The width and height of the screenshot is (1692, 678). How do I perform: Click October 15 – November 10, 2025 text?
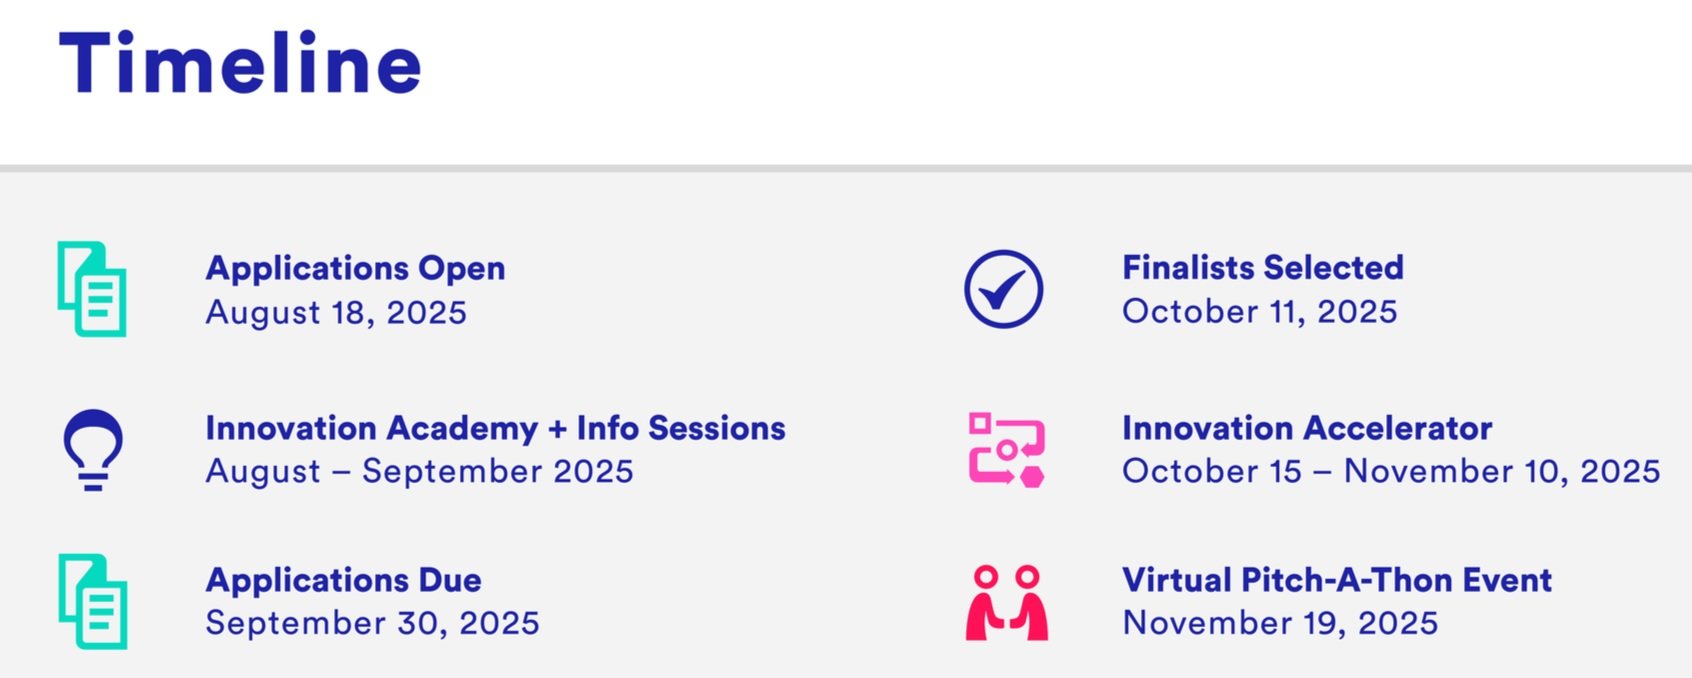[1391, 471]
